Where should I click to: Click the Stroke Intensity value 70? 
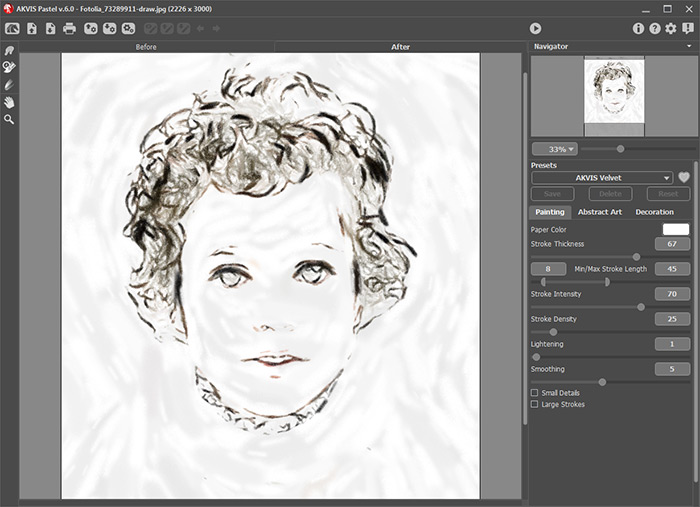click(x=672, y=294)
